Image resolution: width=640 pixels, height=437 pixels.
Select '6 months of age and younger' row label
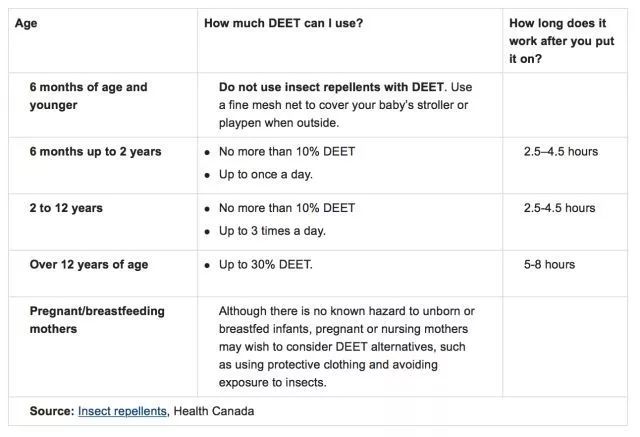click(x=88, y=96)
